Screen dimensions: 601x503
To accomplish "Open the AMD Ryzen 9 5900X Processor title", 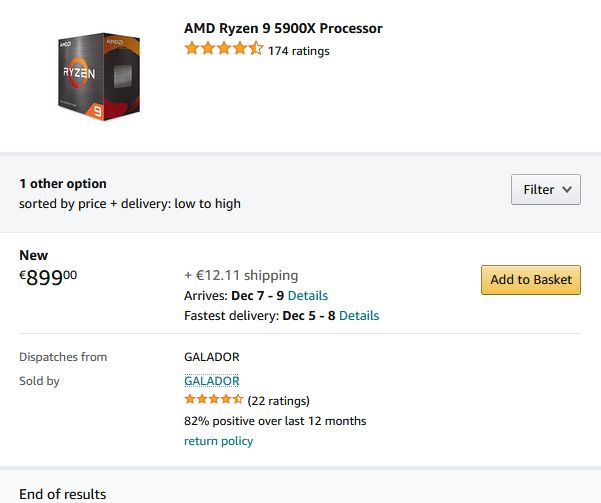I will 283,28.
